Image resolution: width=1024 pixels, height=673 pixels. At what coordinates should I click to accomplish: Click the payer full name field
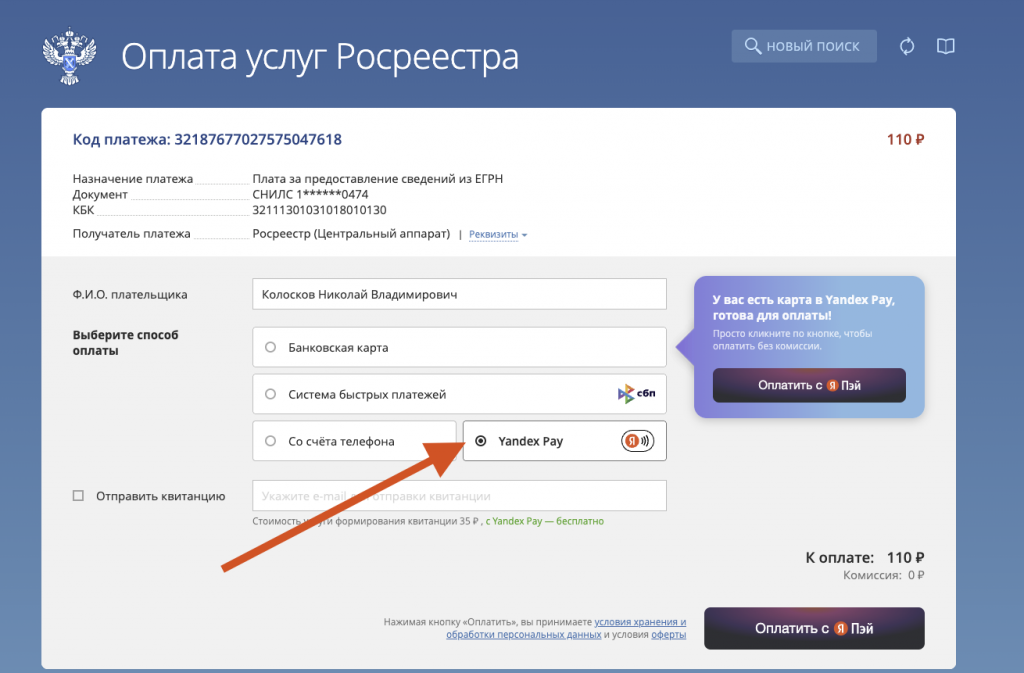459,294
